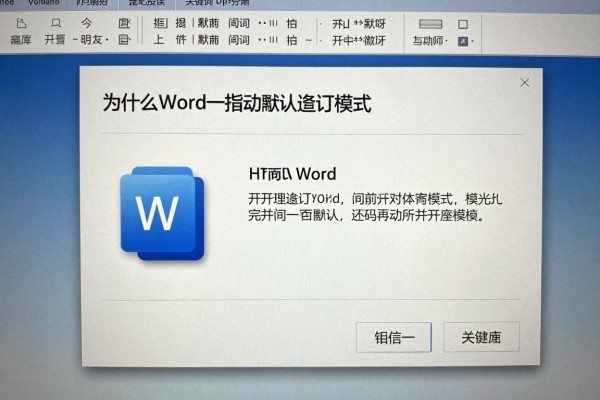Click the wide rectangle icon above 与叻师

click(430, 24)
